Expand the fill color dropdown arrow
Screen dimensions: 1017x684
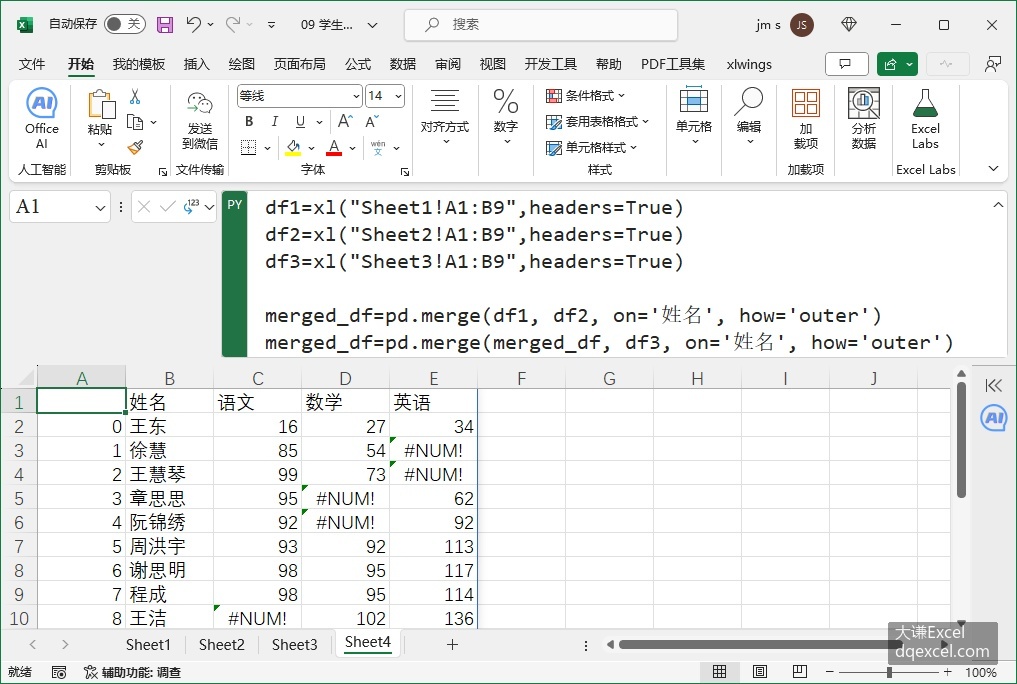pyautogui.click(x=311, y=148)
